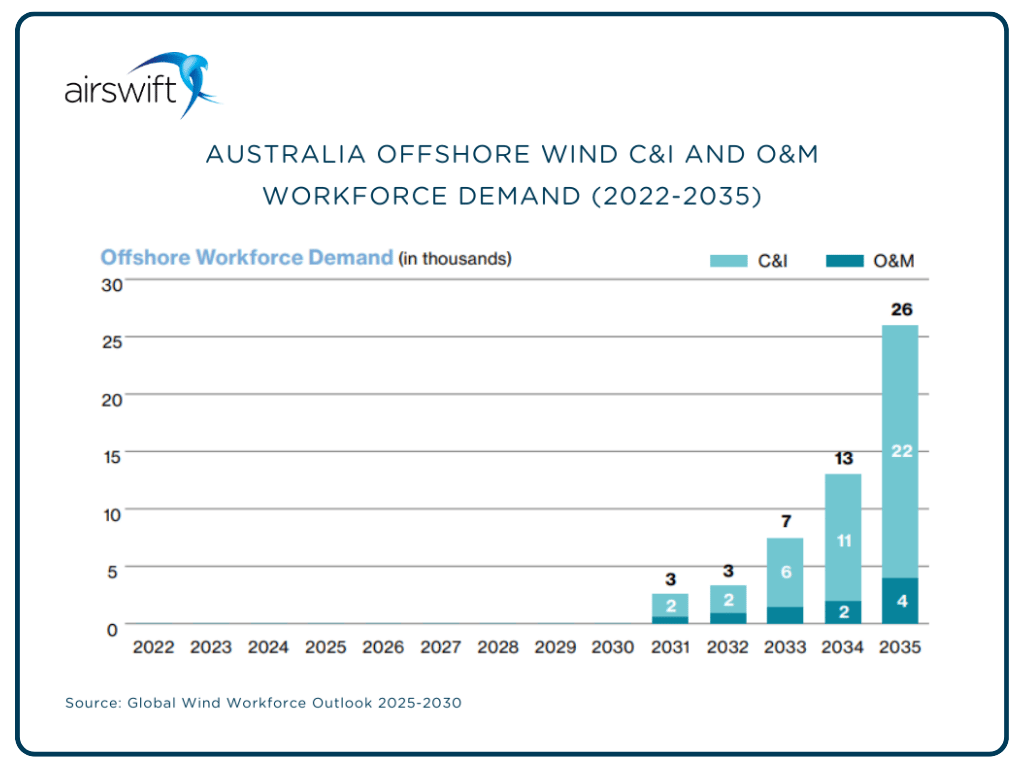This screenshot has width=1024, height=768.
Task: Select the value label 26 above 2035
Action: click(901, 308)
